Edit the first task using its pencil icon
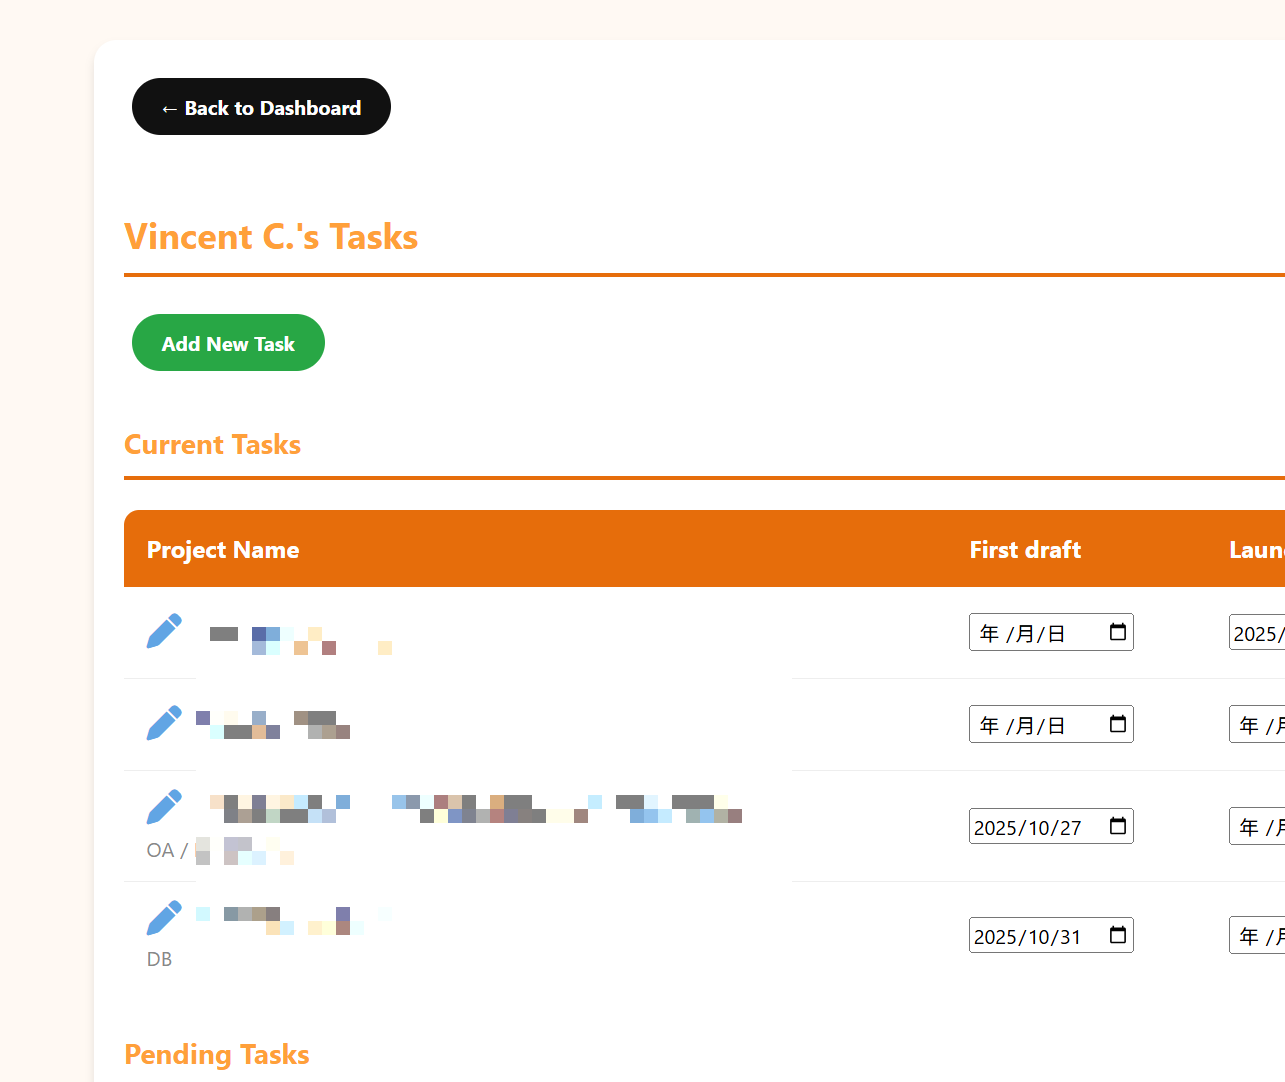1285x1082 pixels. 163,630
